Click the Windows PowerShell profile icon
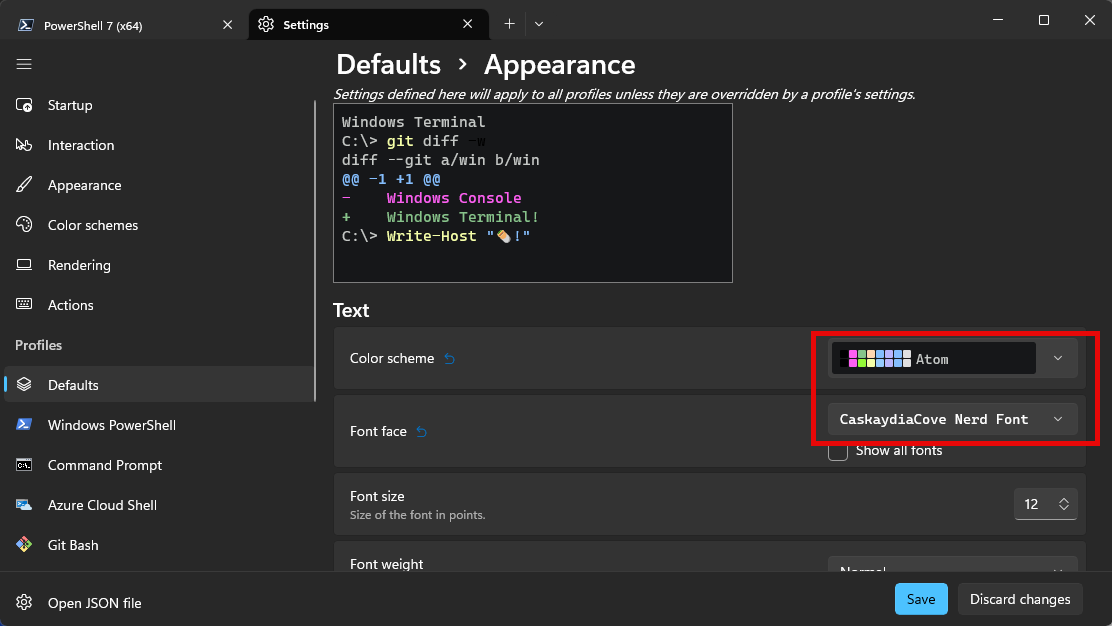The width and height of the screenshot is (1112, 626). pos(24,424)
